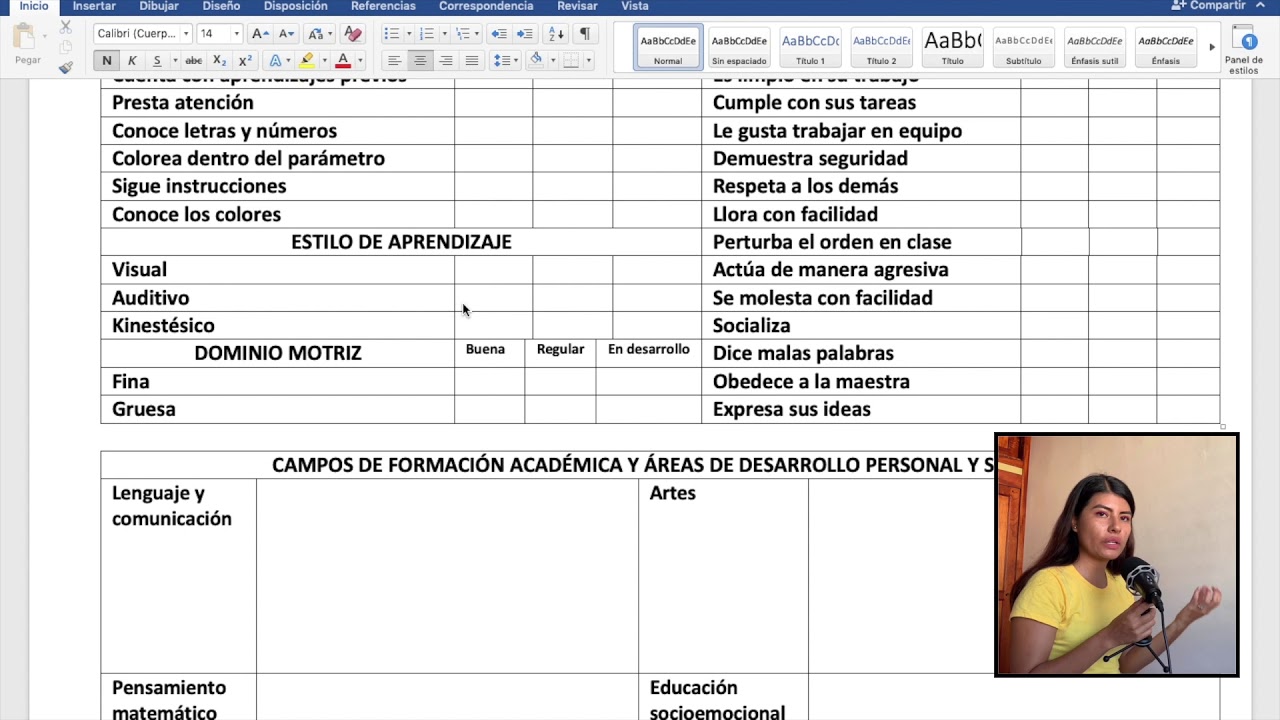1280x720 pixels.
Task: Apply the Título 1 style from the gallery
Action: [811, 46]
